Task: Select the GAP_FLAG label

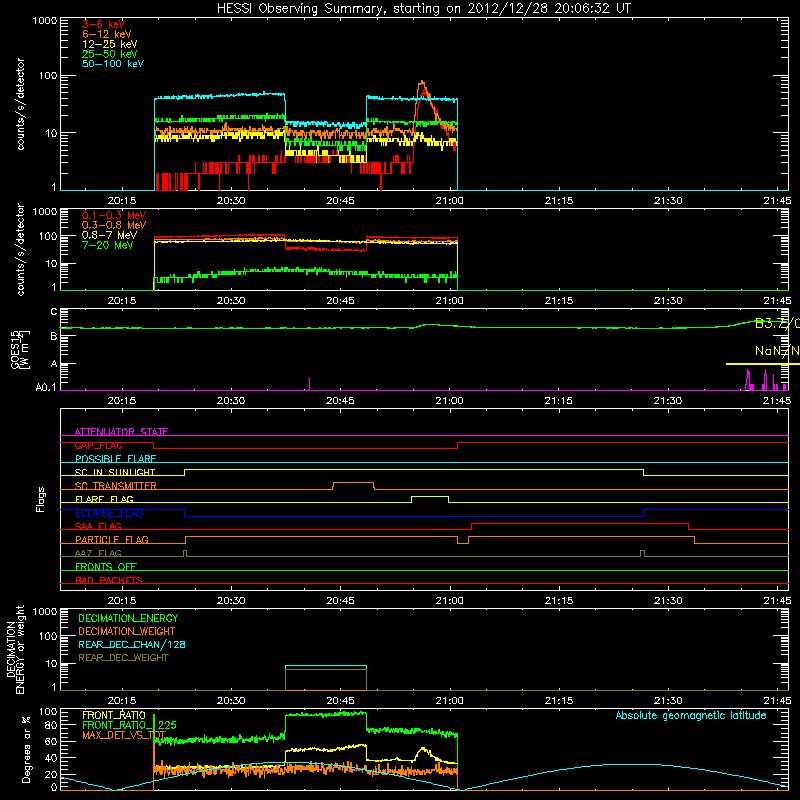Action: 98,445
